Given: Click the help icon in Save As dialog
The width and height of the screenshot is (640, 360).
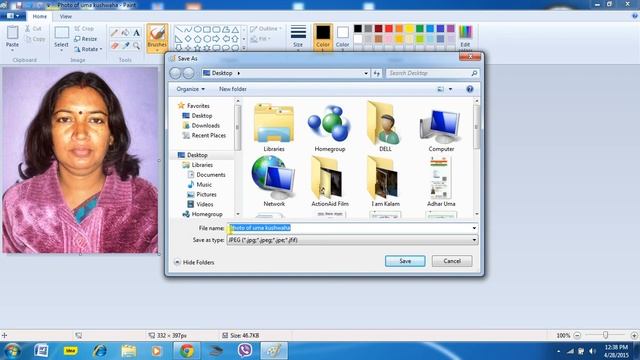Looking at the screenshot, I should click(x=470, y=89).
